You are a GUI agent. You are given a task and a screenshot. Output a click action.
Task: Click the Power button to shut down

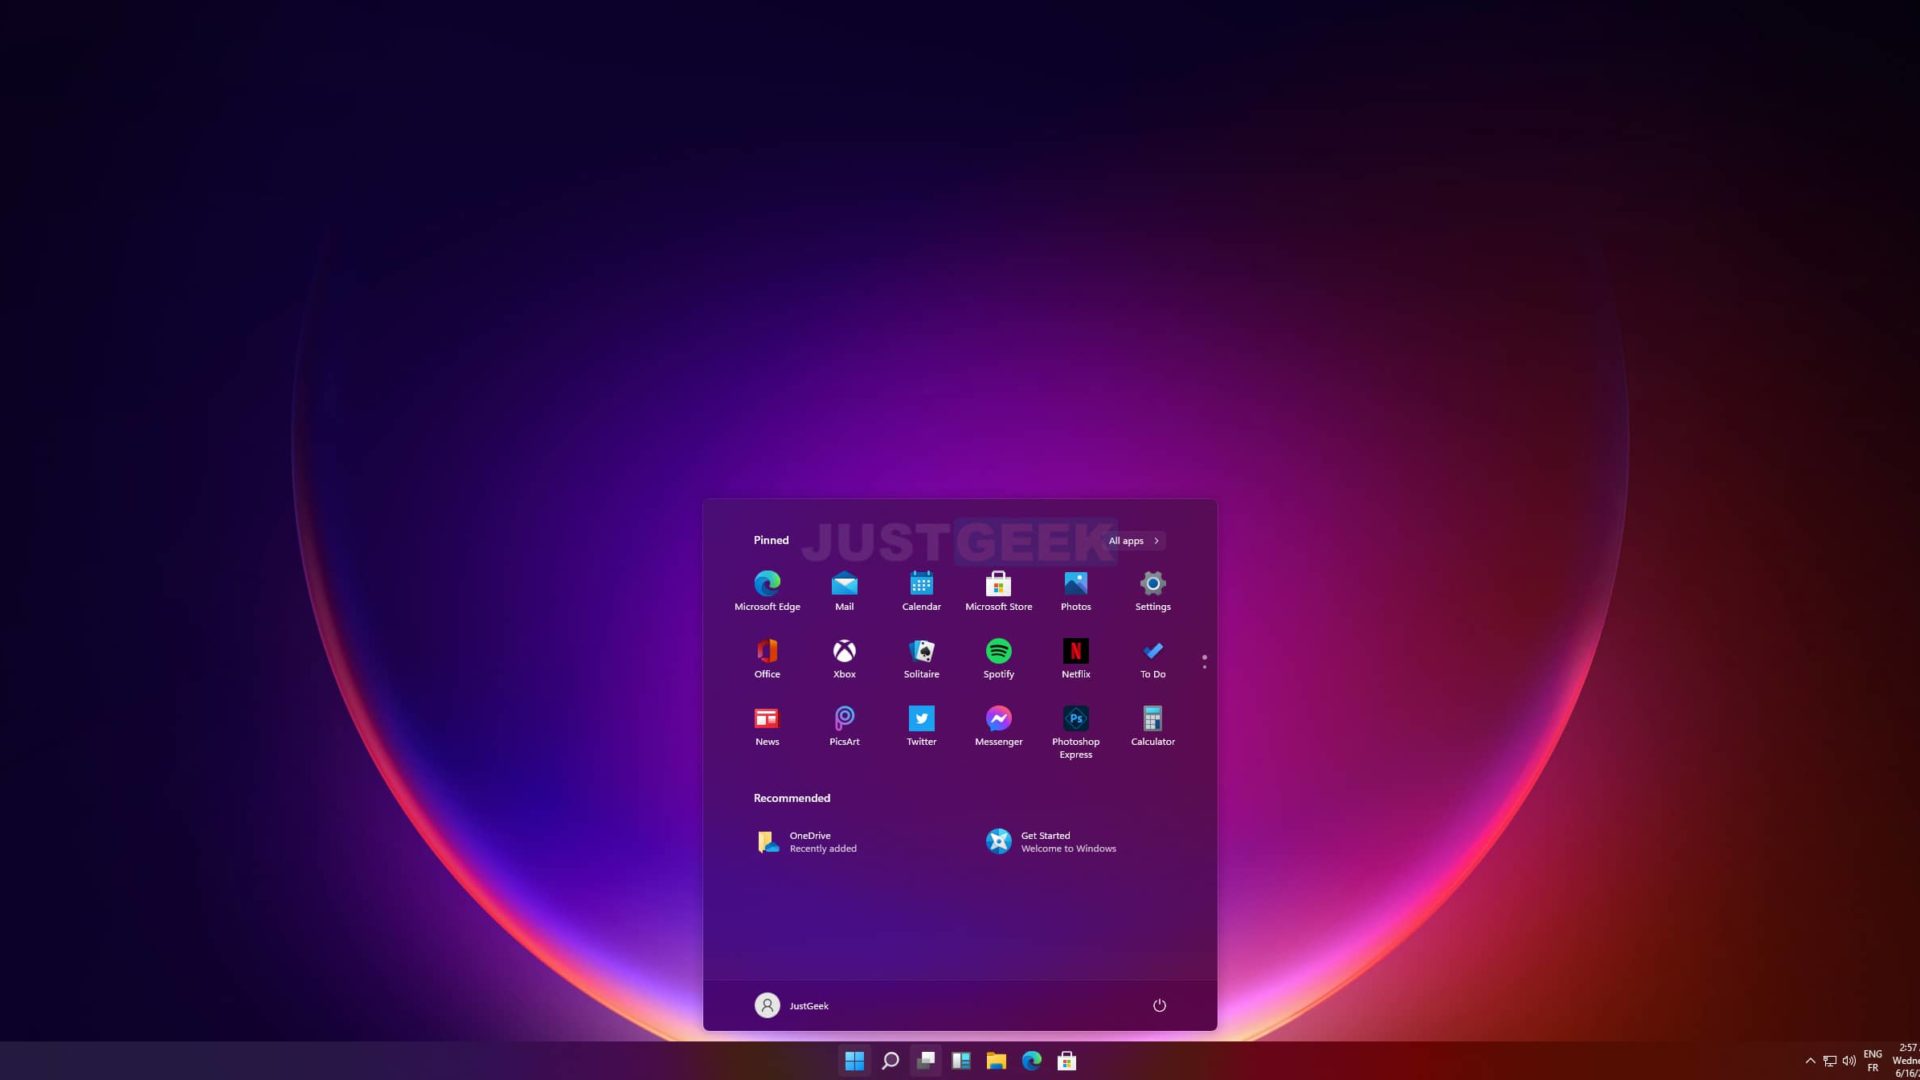(x=1159, y=1005)
